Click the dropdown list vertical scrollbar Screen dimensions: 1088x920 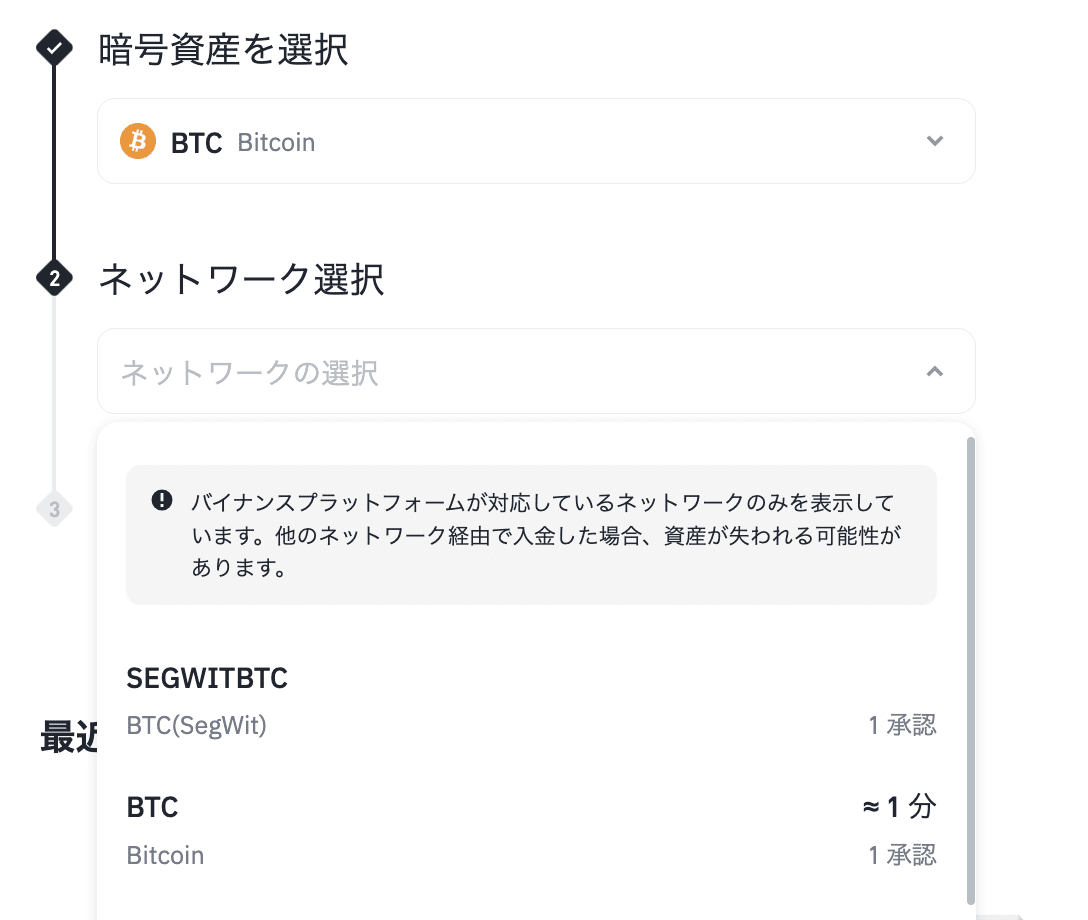pyautogui.click(x=970, y=670)
